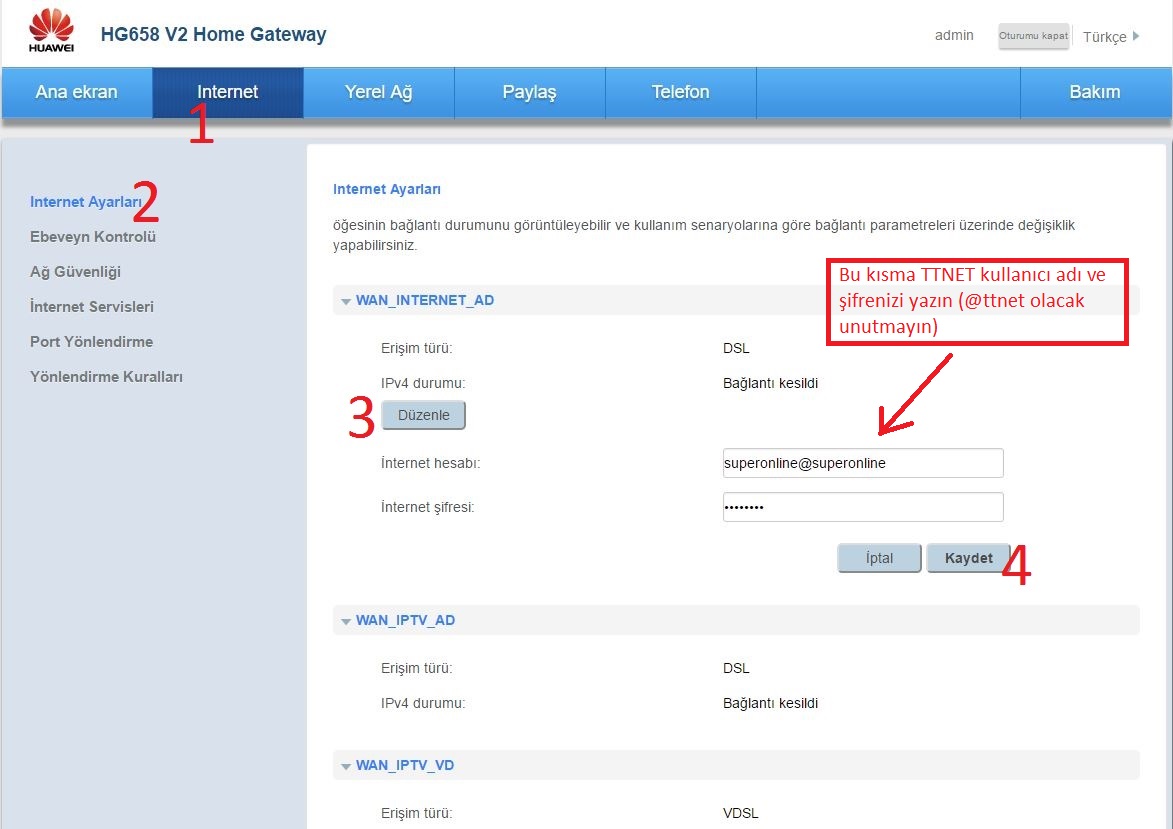Click the Oturumu kapat logout button
This screenshot has width=1173, height=829.
(1034, 36)
